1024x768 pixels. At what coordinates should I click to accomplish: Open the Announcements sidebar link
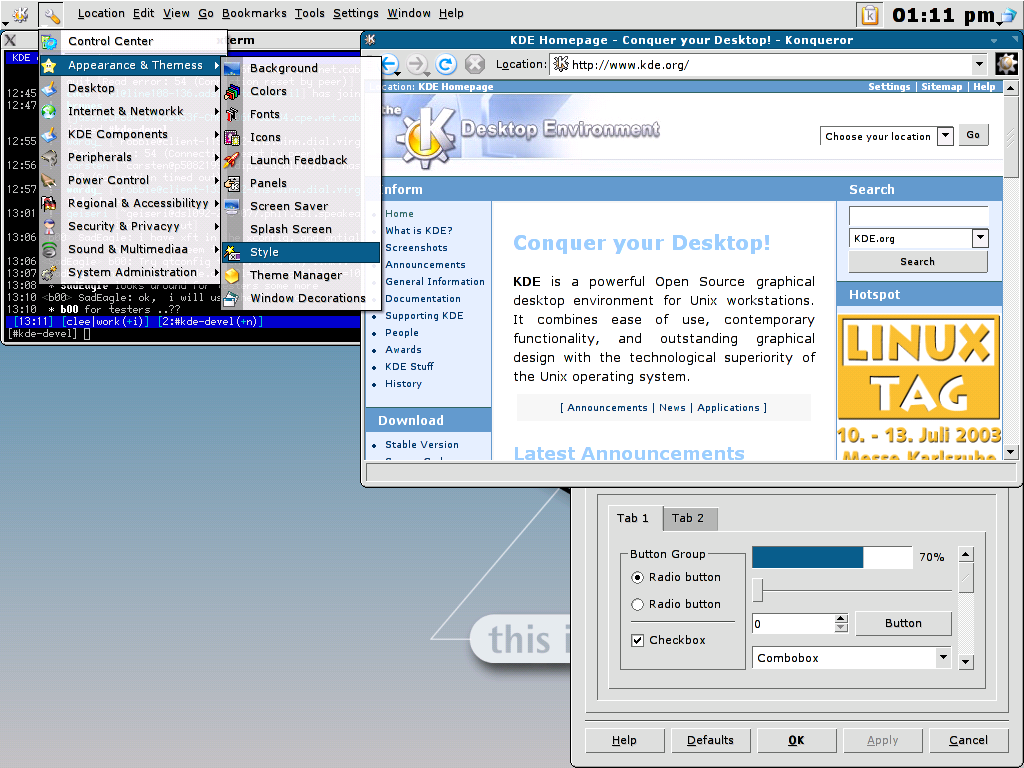pos(425,265)
